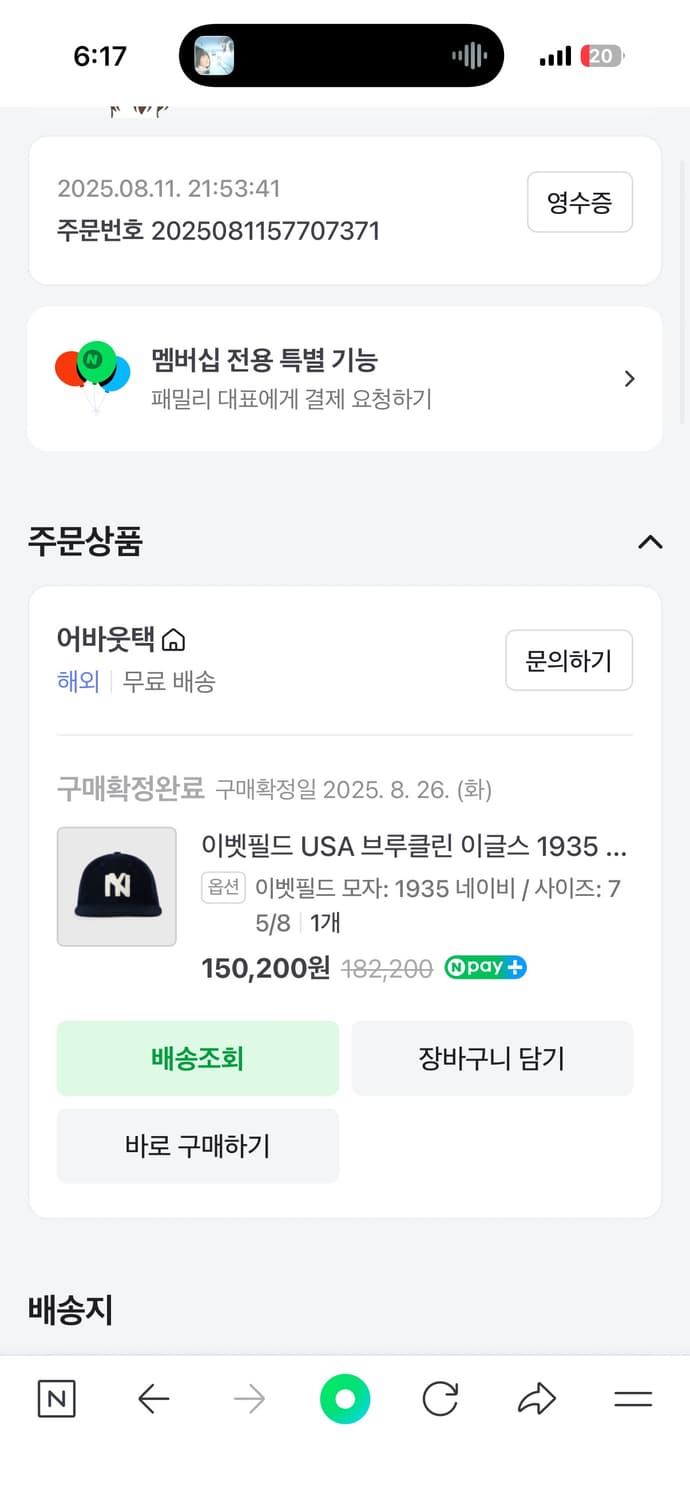Tap the forward navigation arrow
The width and height of the screenshot is (690, 1500).
pos(249,1399)
